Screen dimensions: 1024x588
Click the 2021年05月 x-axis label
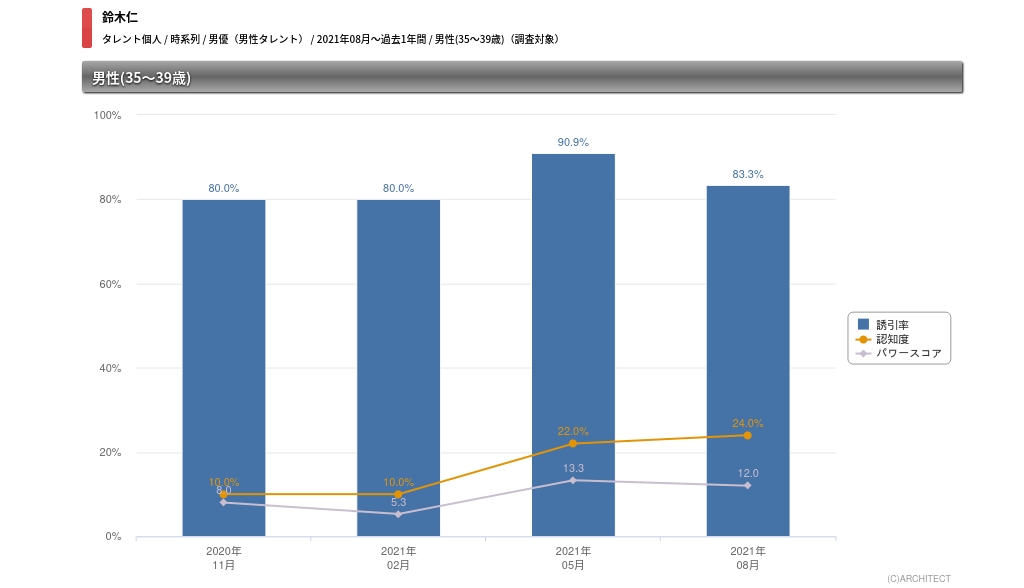point(573,558)
